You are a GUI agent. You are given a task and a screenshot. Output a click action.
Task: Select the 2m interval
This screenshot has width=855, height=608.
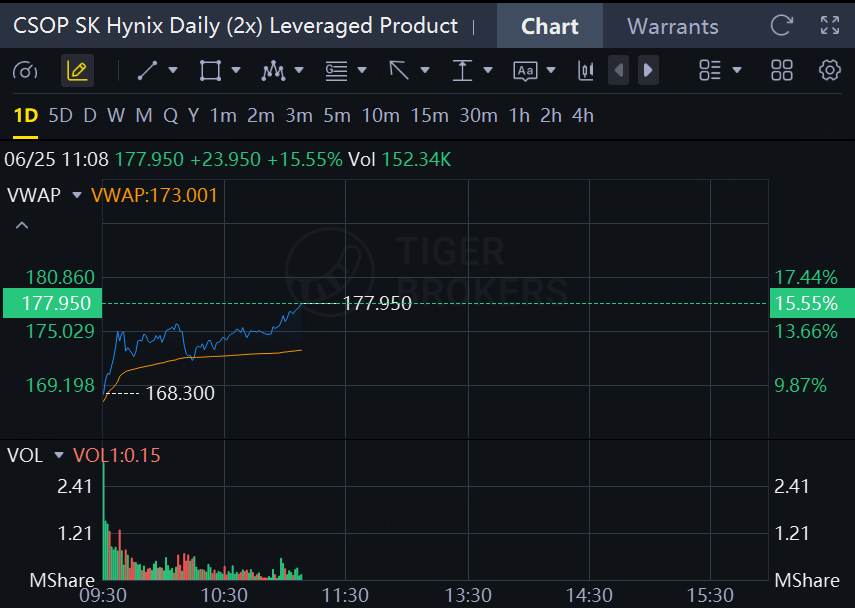click(x=261, y=116)
